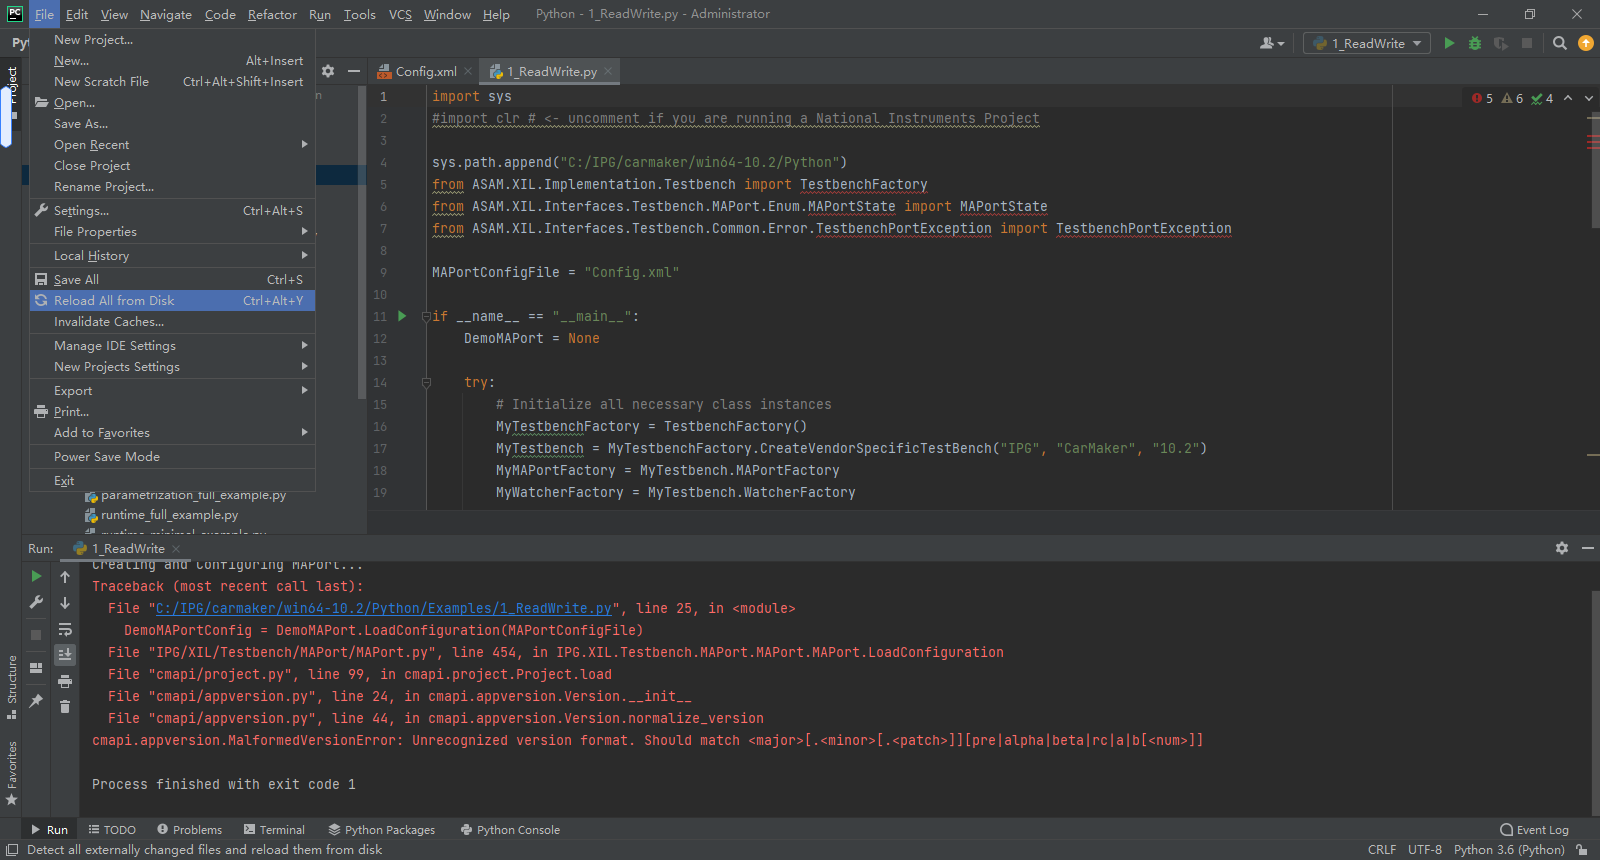The height and width of the screenshot is (860, 1600).
Task: Run with coverage from the toolbar icon
Action: pyautogui.click(x=1501, y=43)
